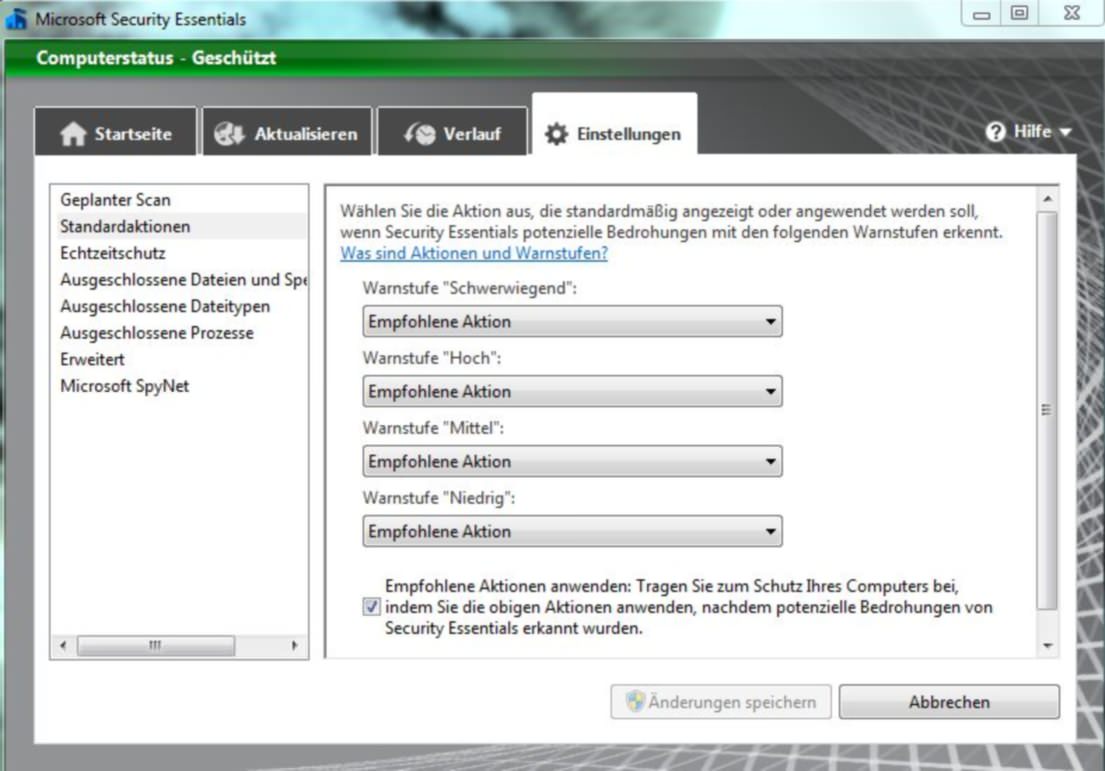Click the Warnstufe "Hoch" label
The width and height of the screenshot is (1105, 771).
coord(432,358)
